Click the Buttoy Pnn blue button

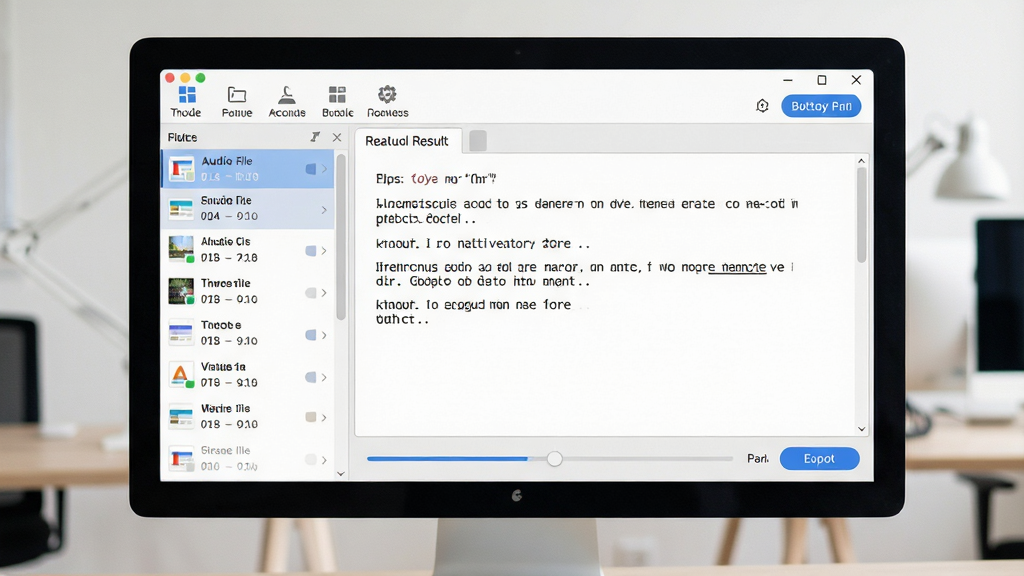click(821, 106)
